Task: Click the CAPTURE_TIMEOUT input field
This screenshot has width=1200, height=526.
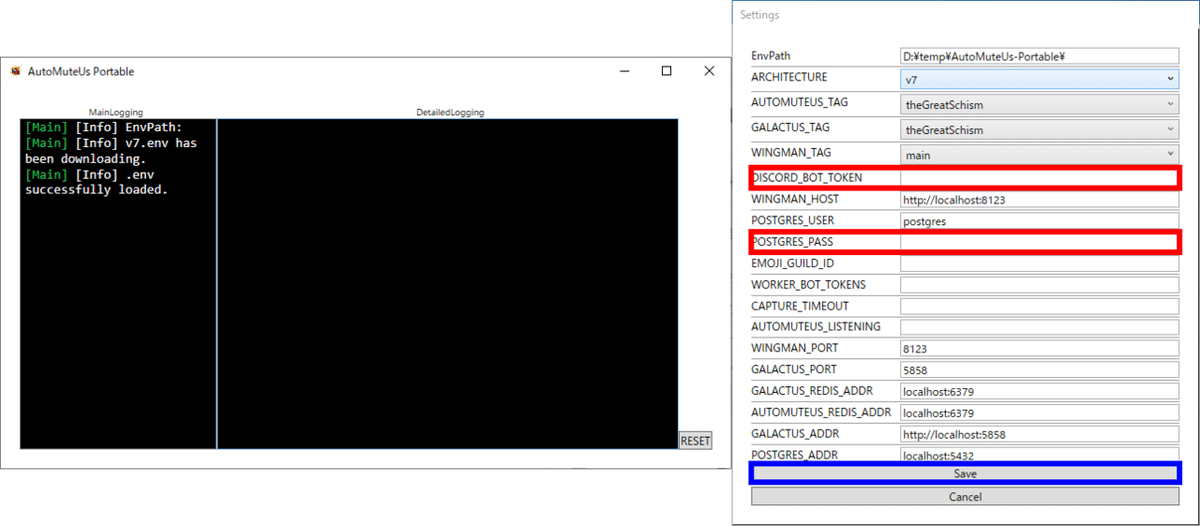Action: (x=1040, y=306)
